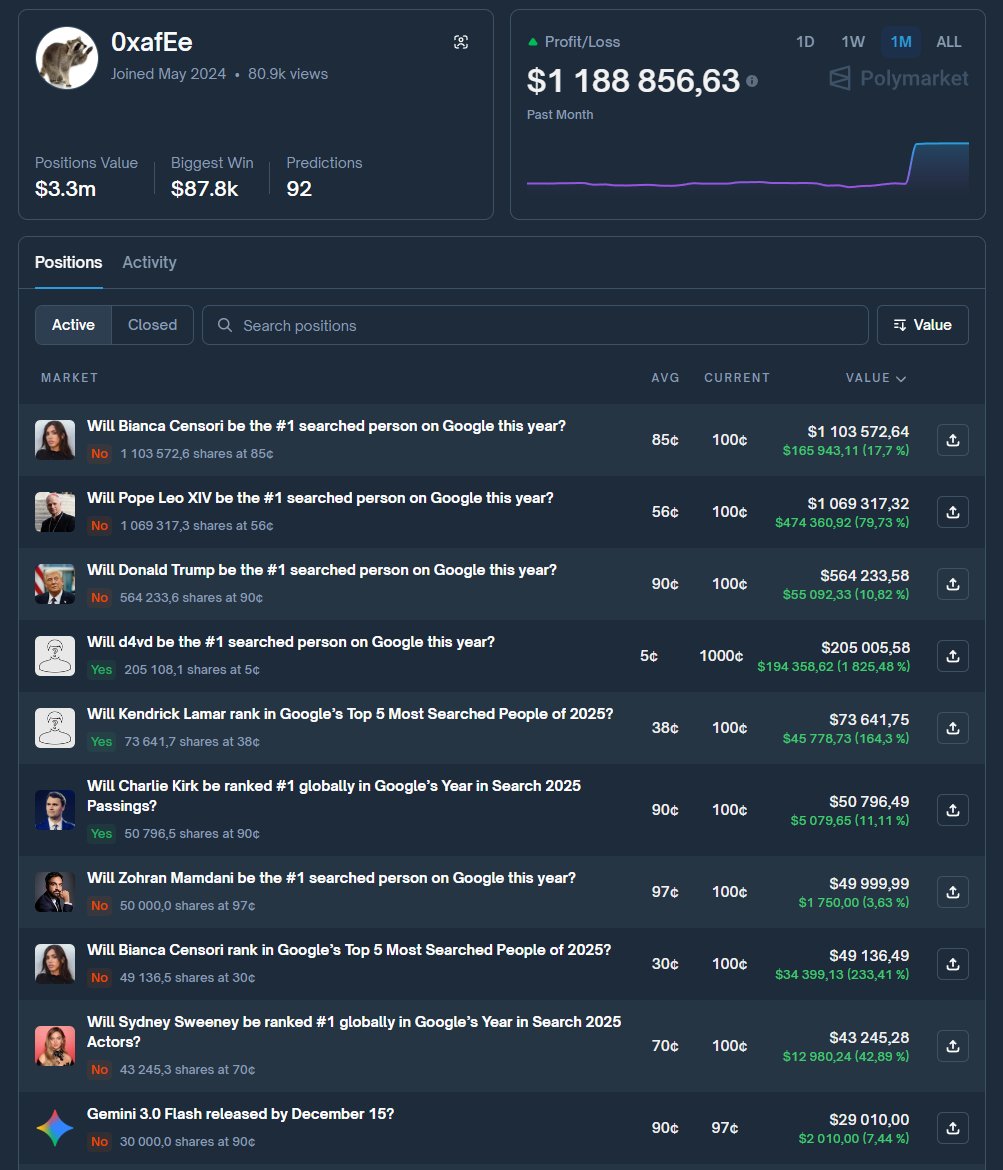Viewport: 1003px width, 1170px height.
Task: Show Closed positions
Action: [x=152, y=325]
